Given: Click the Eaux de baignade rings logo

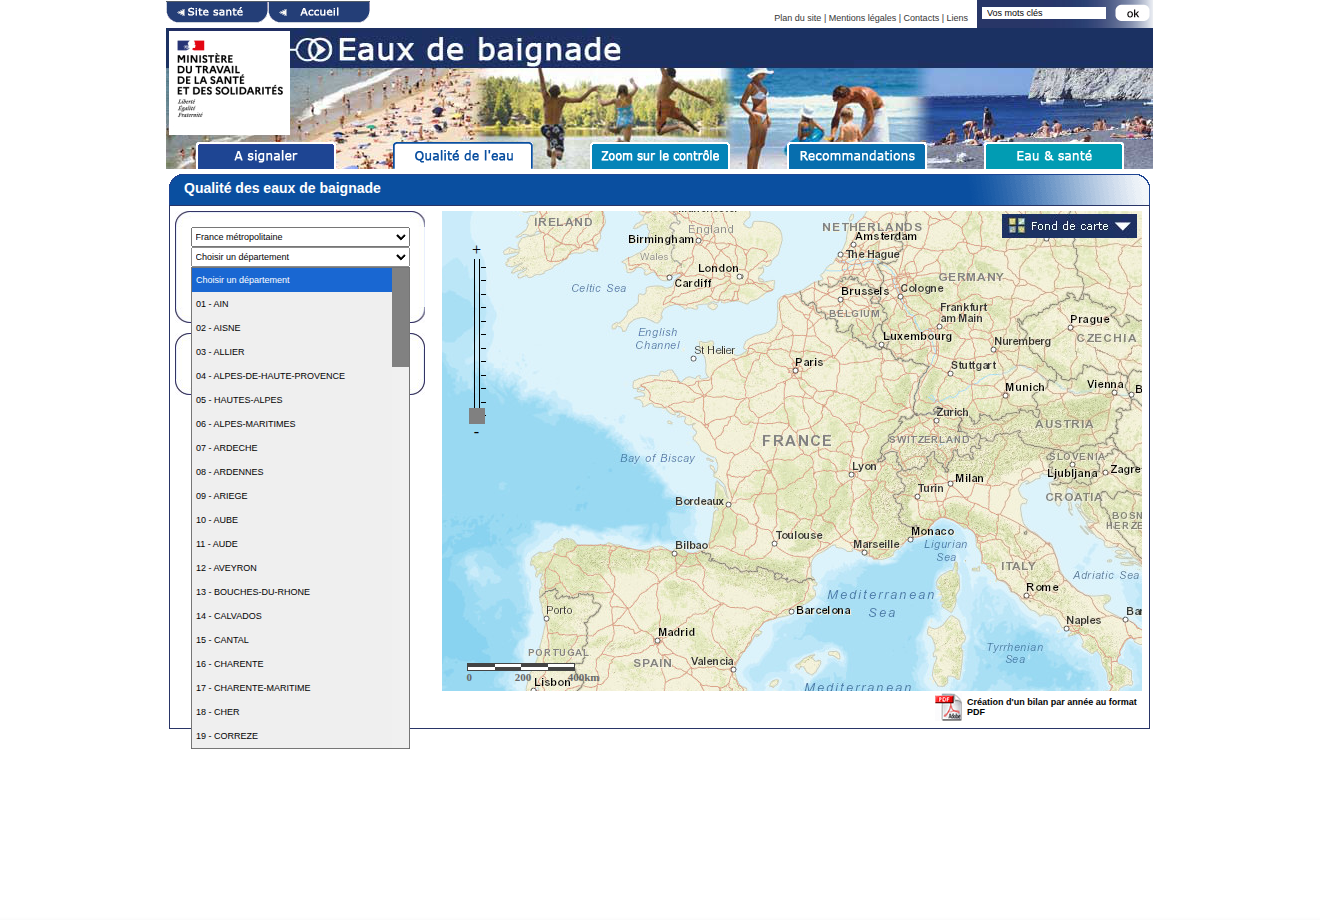Looking at the screenshot, I should coord(313,50).
